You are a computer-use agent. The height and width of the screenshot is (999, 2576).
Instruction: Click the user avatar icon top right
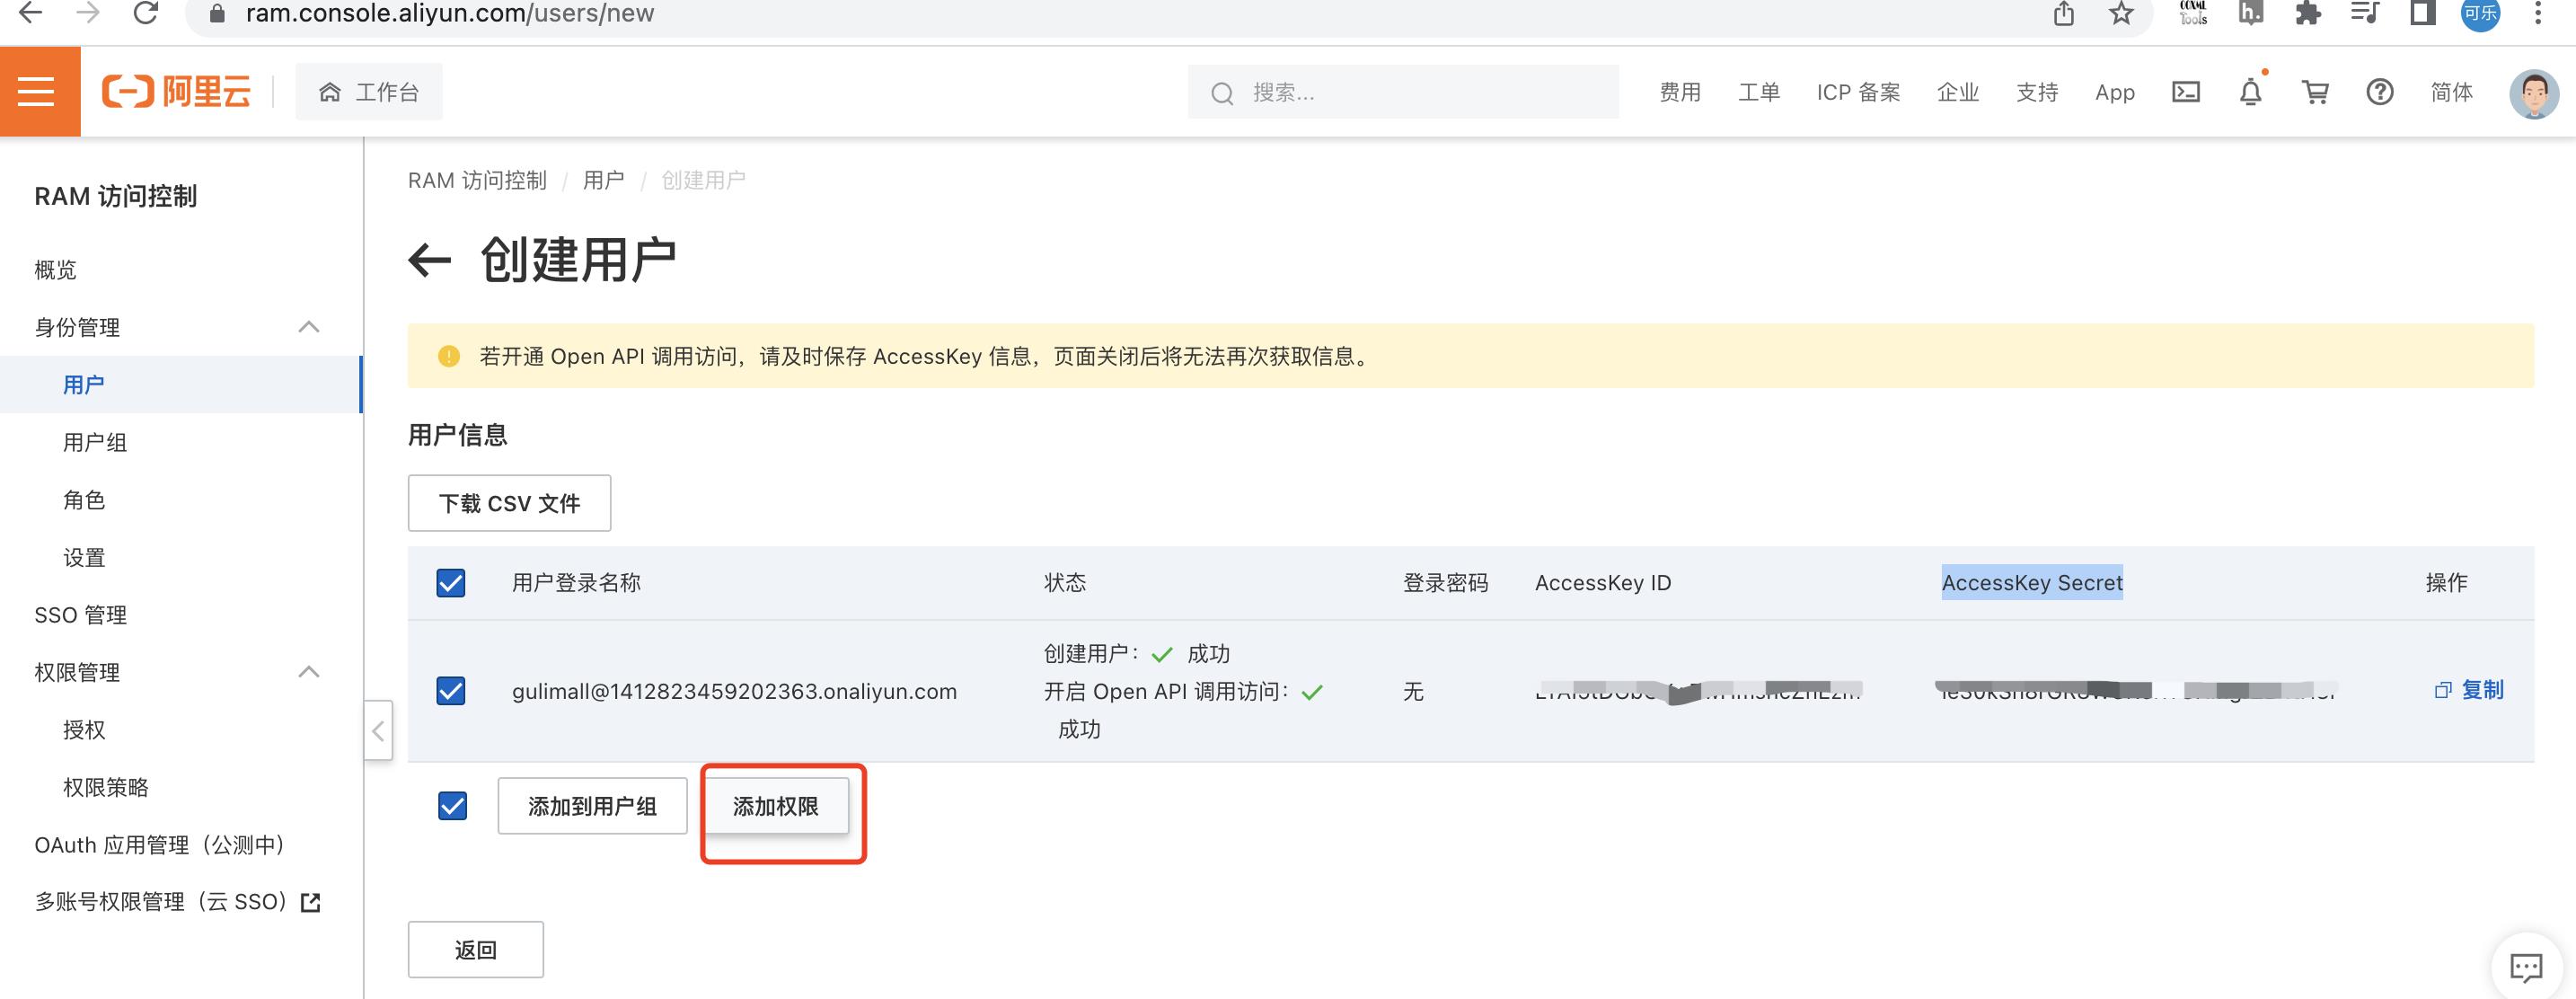[2535, 92]
